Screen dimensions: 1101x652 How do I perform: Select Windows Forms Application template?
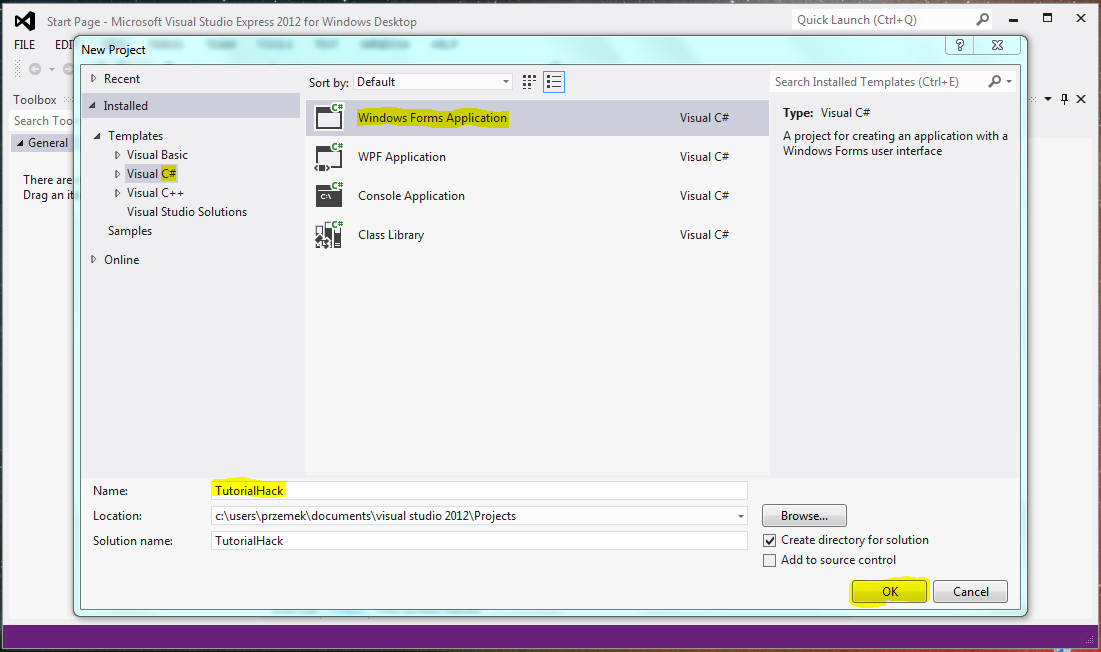[x=537, y=118]
